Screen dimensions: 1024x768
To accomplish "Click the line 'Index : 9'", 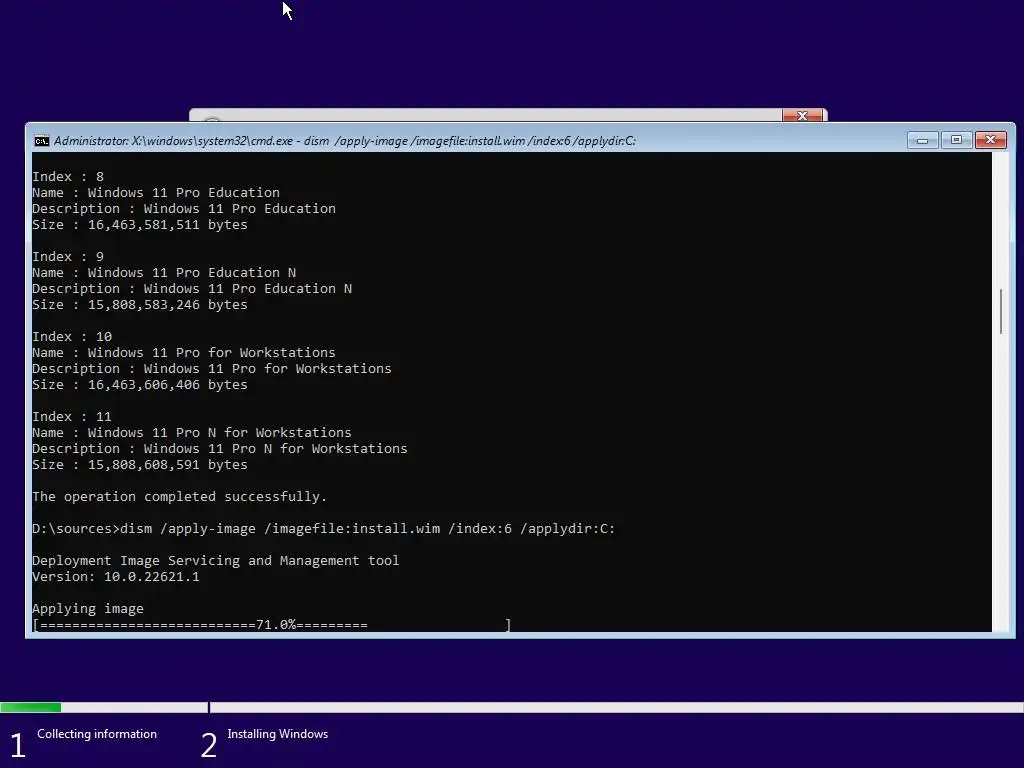I will coord(68,257).
